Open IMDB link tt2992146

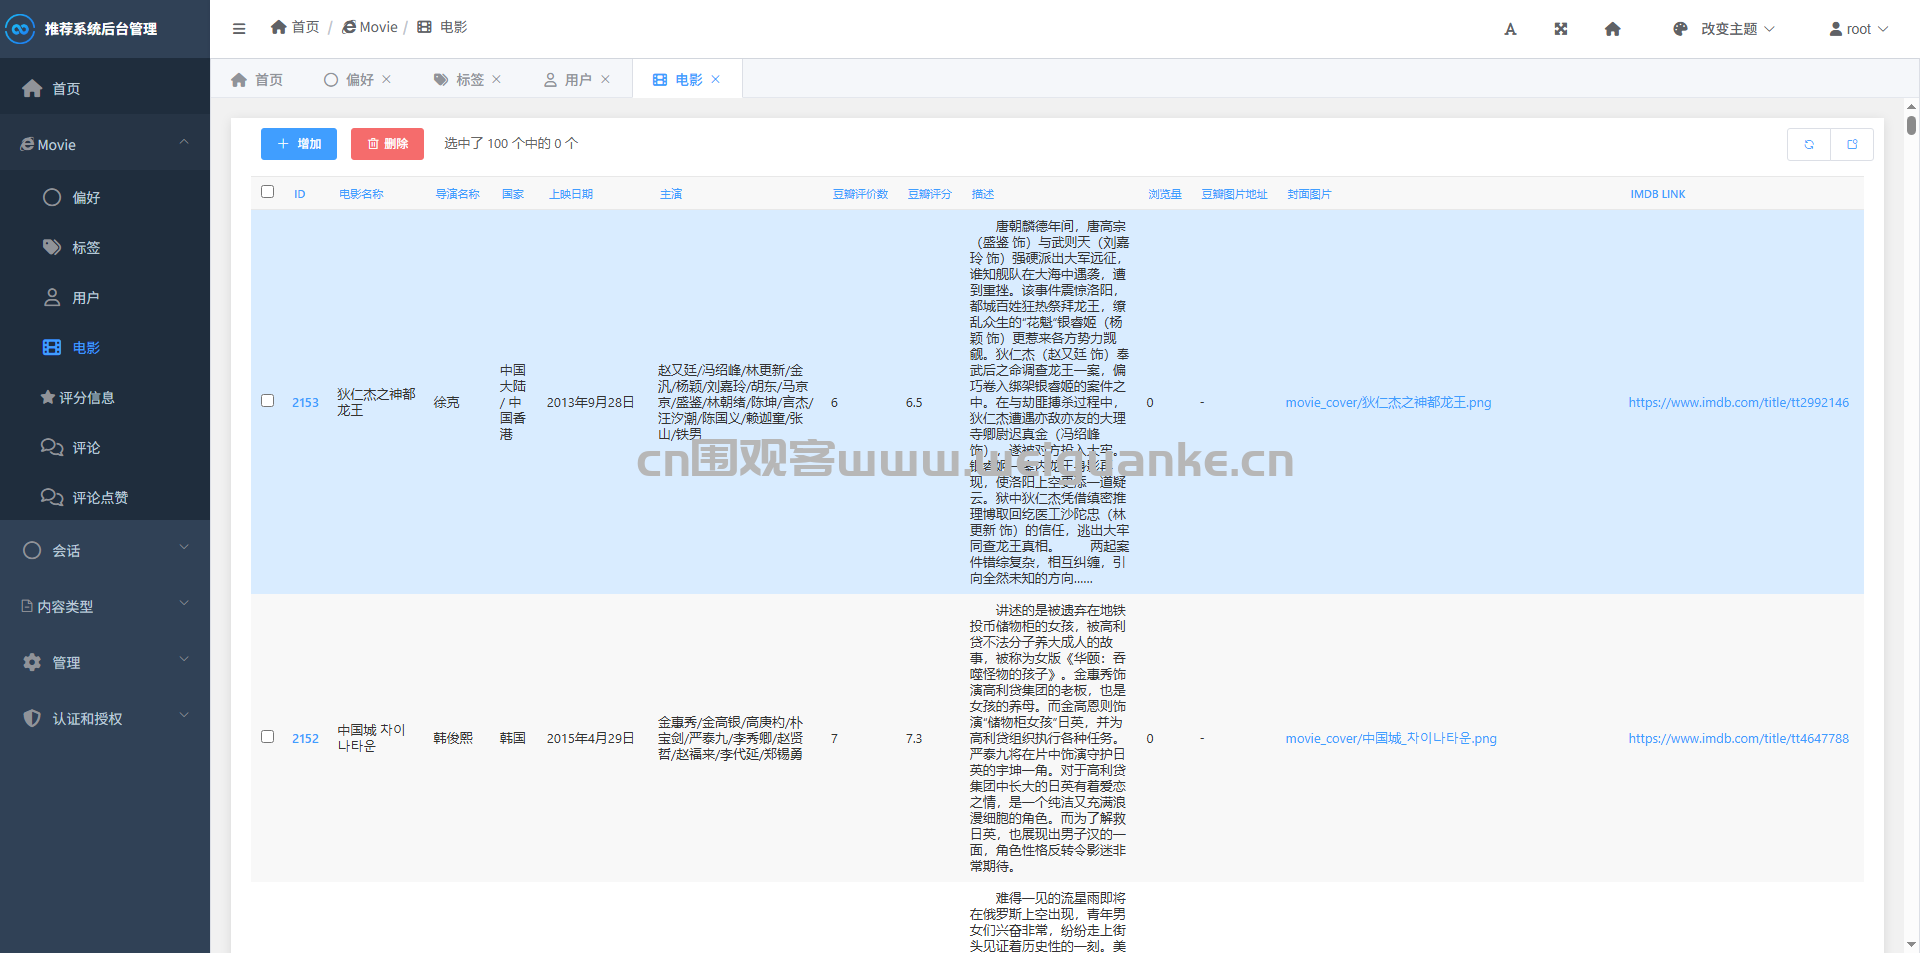pos(1738,402)
